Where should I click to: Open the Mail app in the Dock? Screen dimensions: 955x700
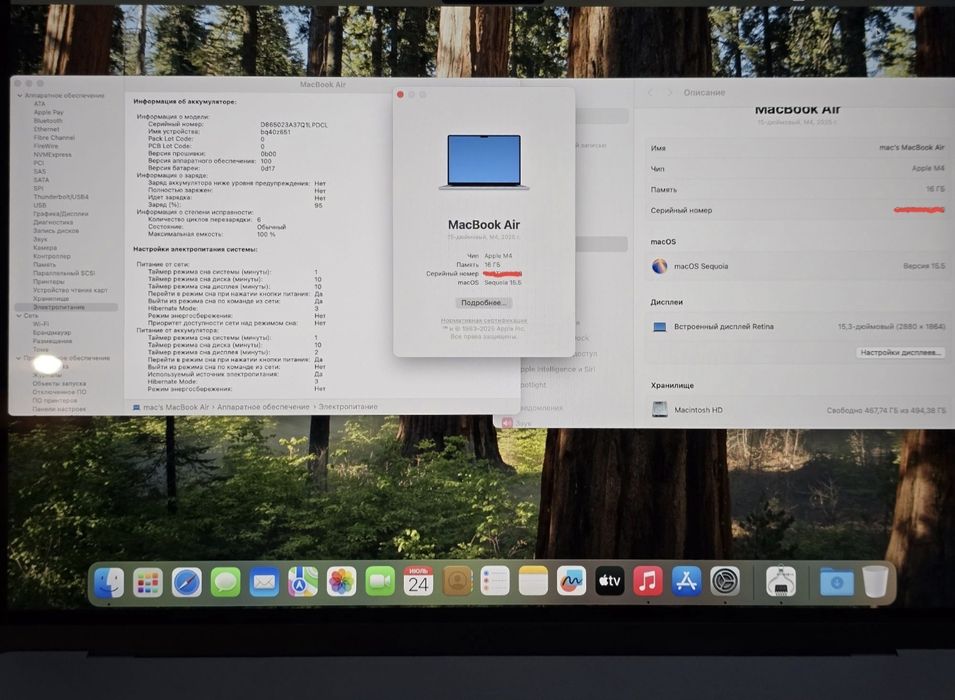click(x=264, y=582)
